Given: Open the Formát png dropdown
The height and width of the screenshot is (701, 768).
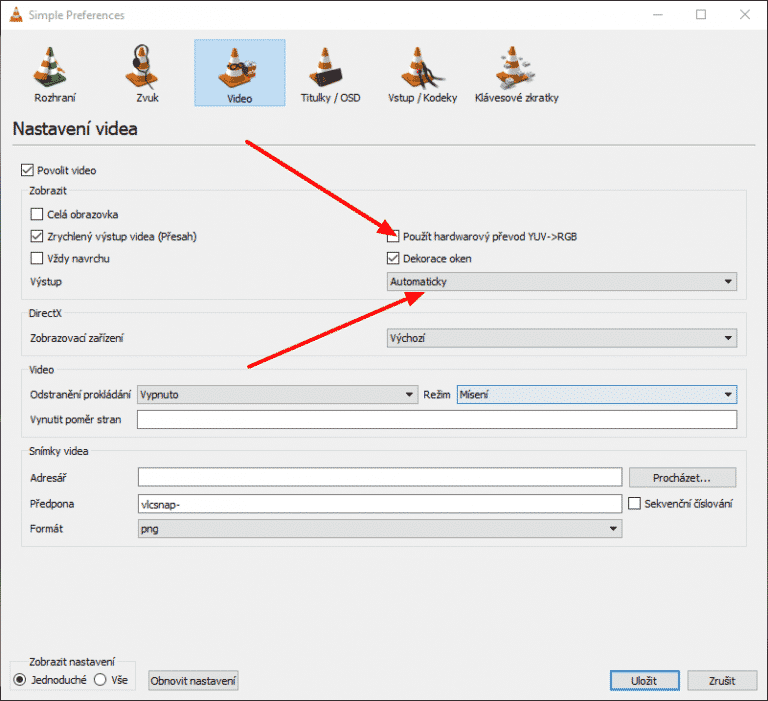Looking at the screenshot, I should point(379,529).
